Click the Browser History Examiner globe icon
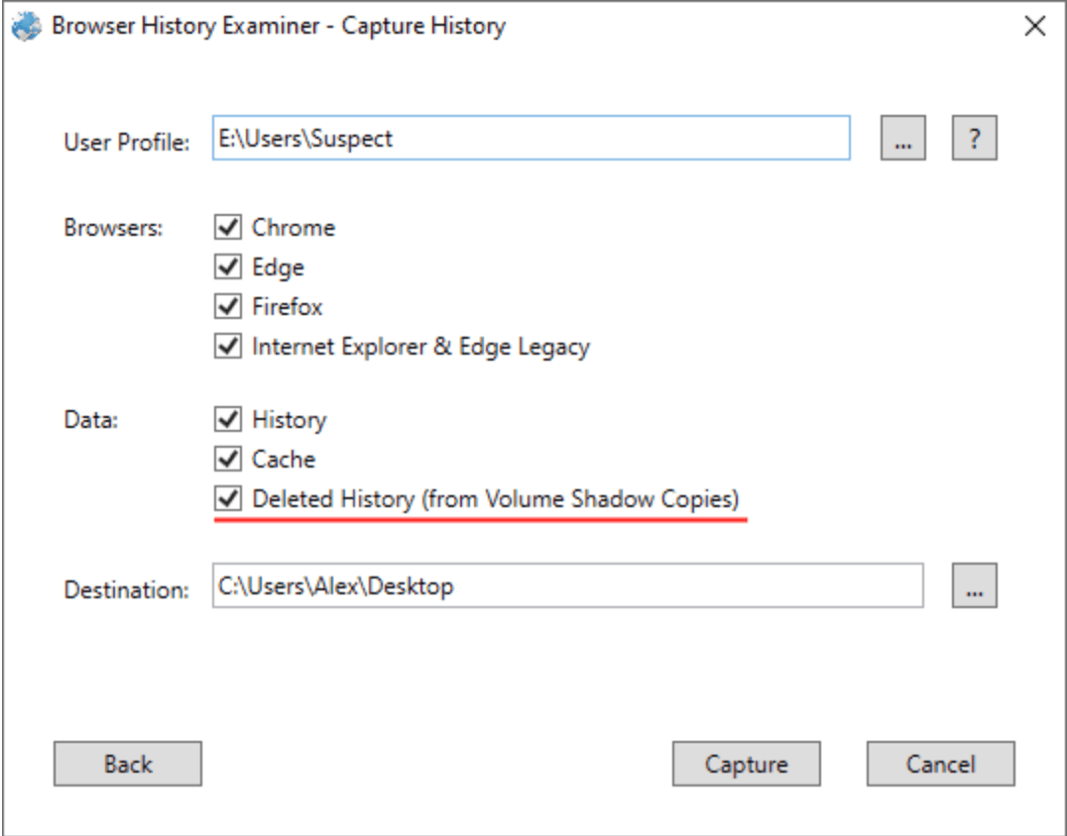 (x=27, y=27)
